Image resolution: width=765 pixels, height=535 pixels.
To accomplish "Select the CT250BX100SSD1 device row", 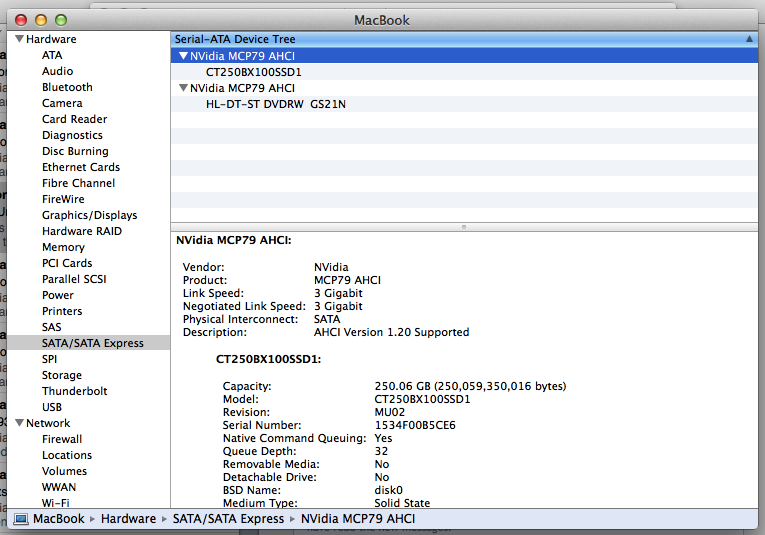I will coord(464,72).
